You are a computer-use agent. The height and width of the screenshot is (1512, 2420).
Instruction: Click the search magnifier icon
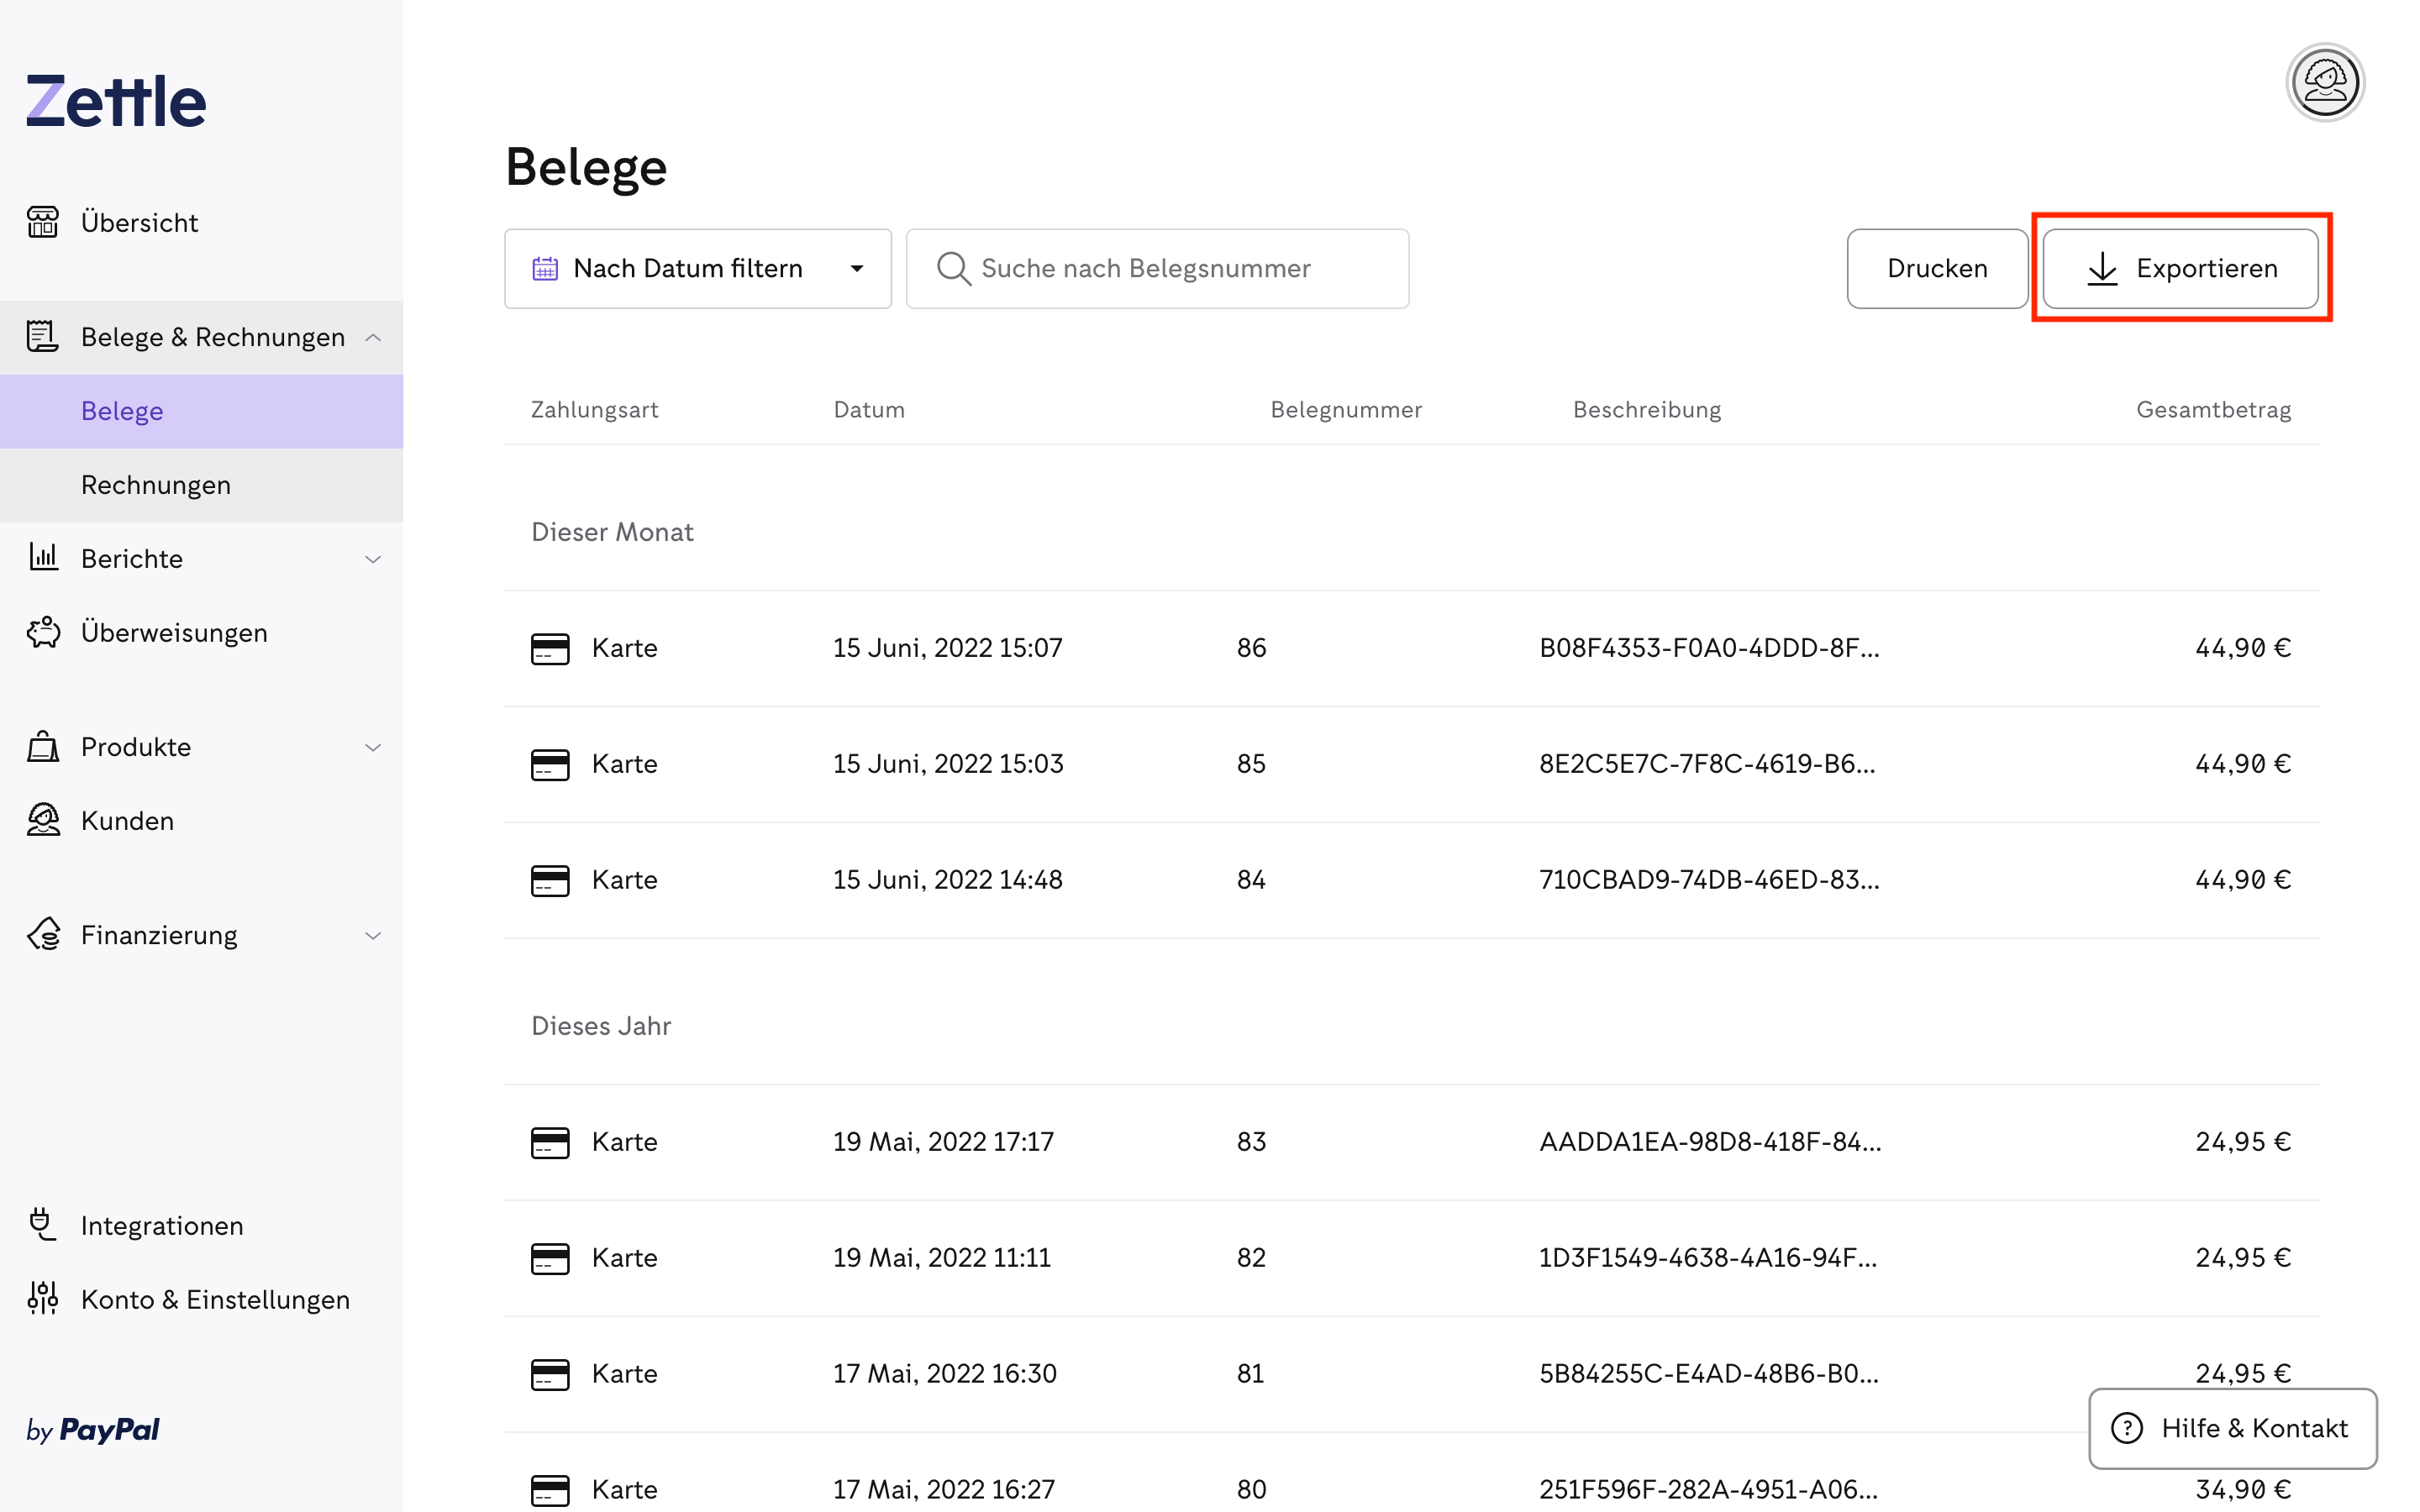click(x=953, y=268)
